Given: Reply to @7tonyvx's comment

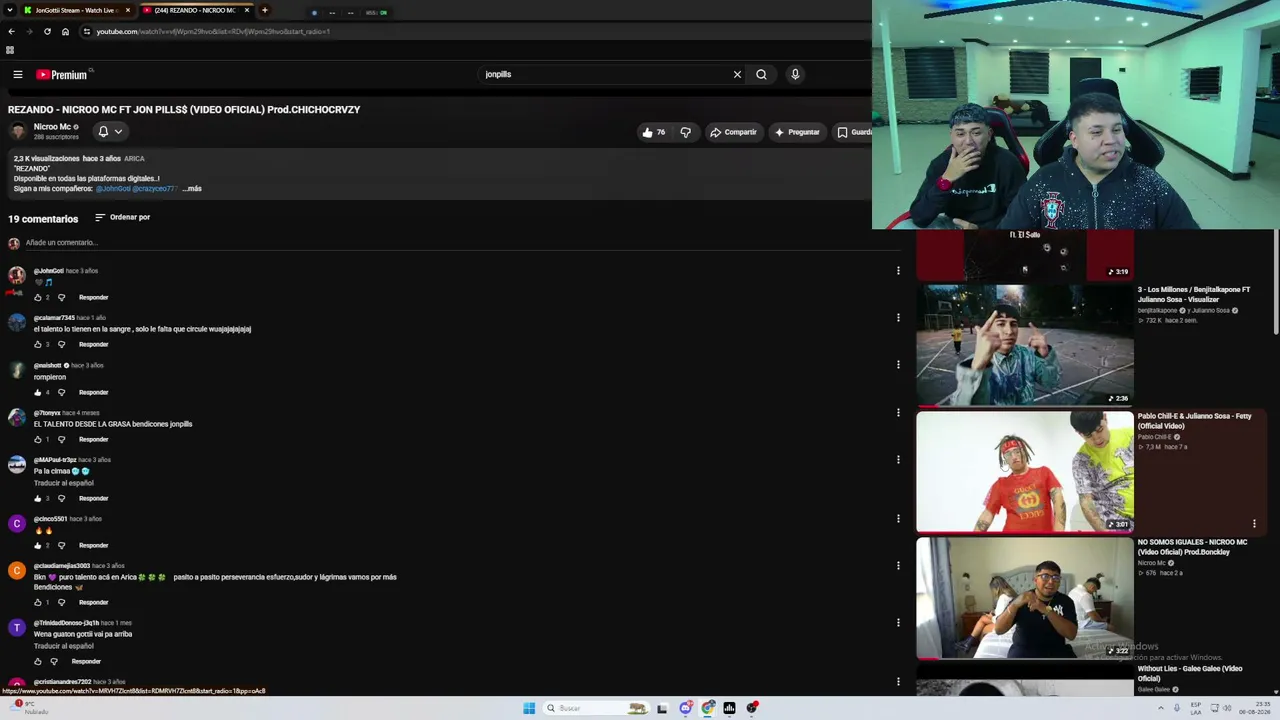Looking at the screenshot, I should click(93, 439).
